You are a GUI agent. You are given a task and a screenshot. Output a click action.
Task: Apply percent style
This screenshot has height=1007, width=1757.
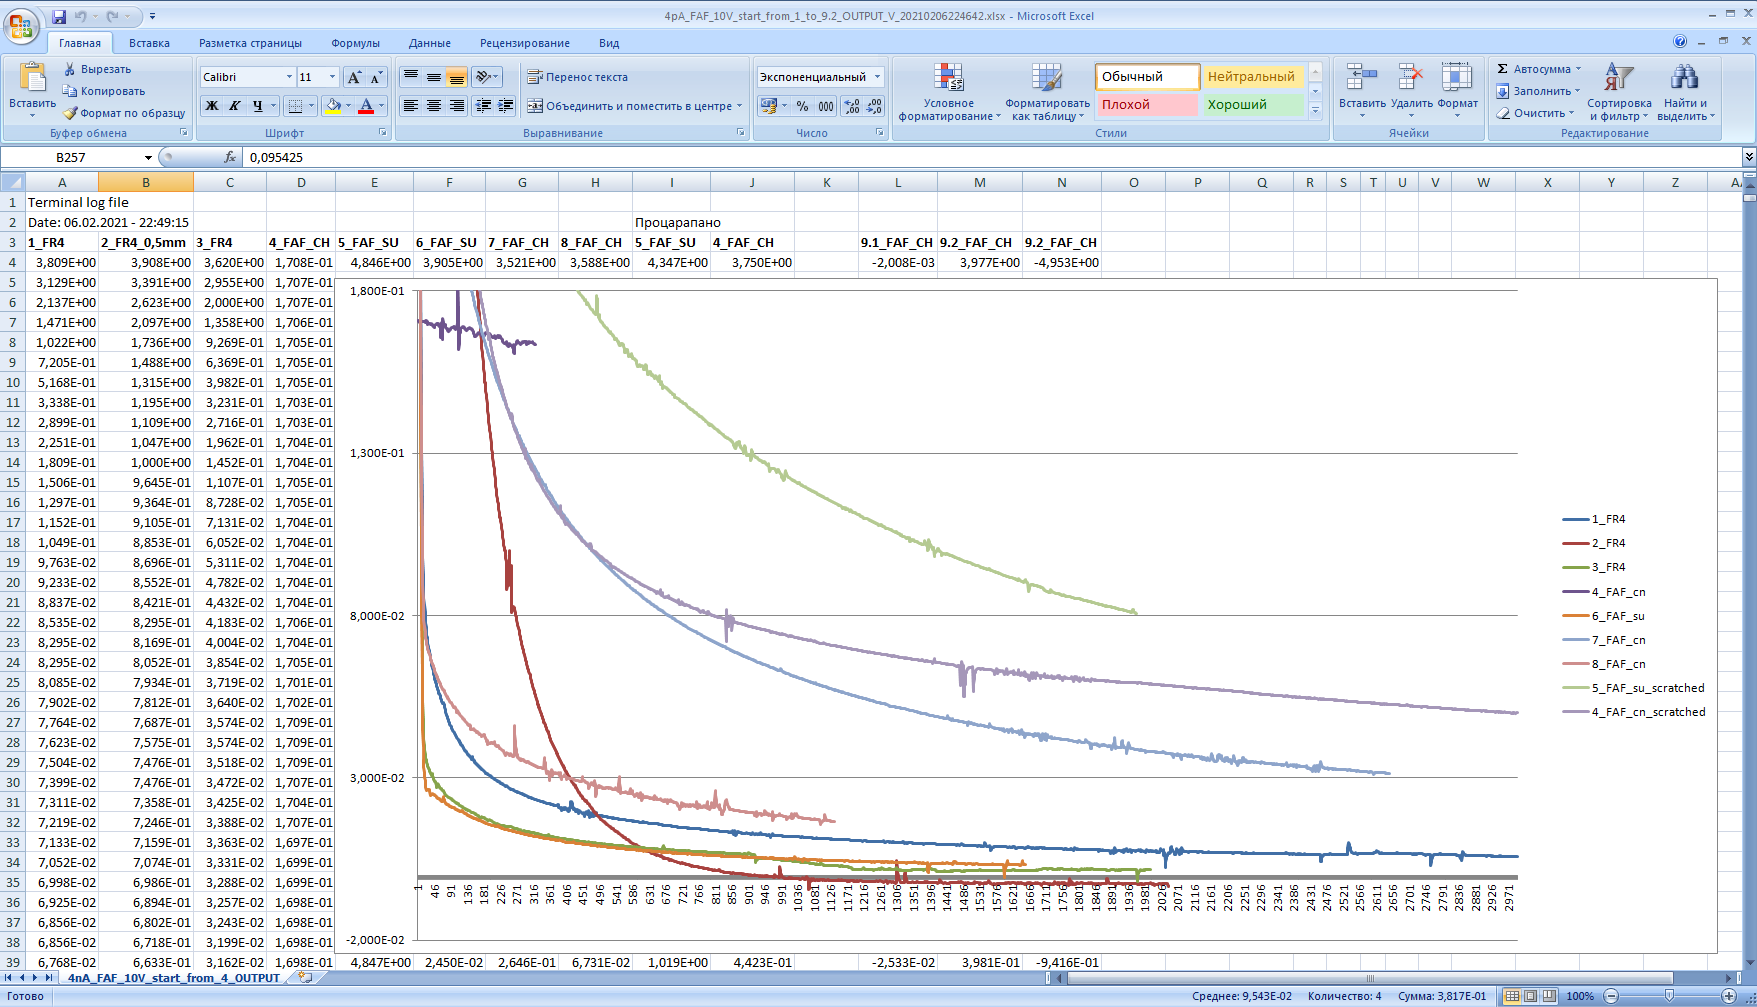pos(802,105)
